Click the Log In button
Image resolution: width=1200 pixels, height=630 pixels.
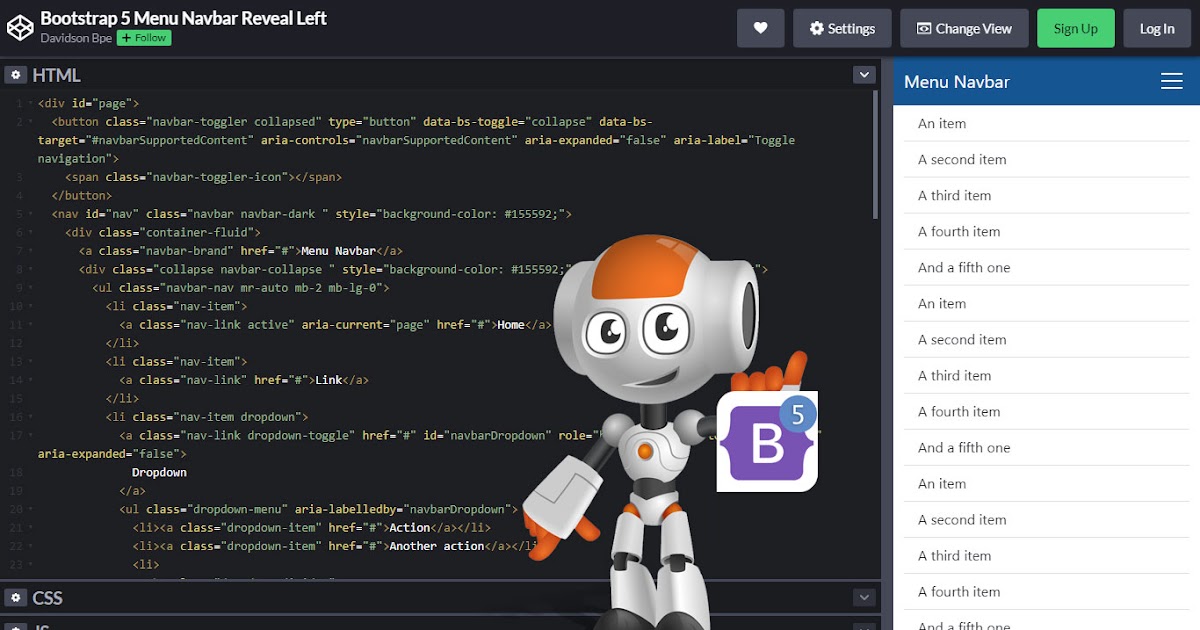point(1157,27)
